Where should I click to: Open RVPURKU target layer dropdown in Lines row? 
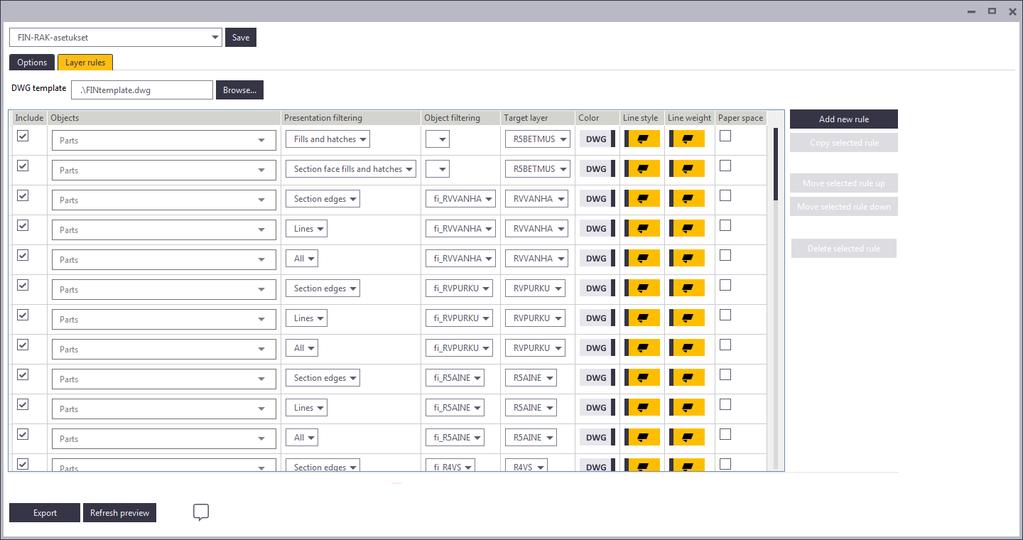coord(535,318)
